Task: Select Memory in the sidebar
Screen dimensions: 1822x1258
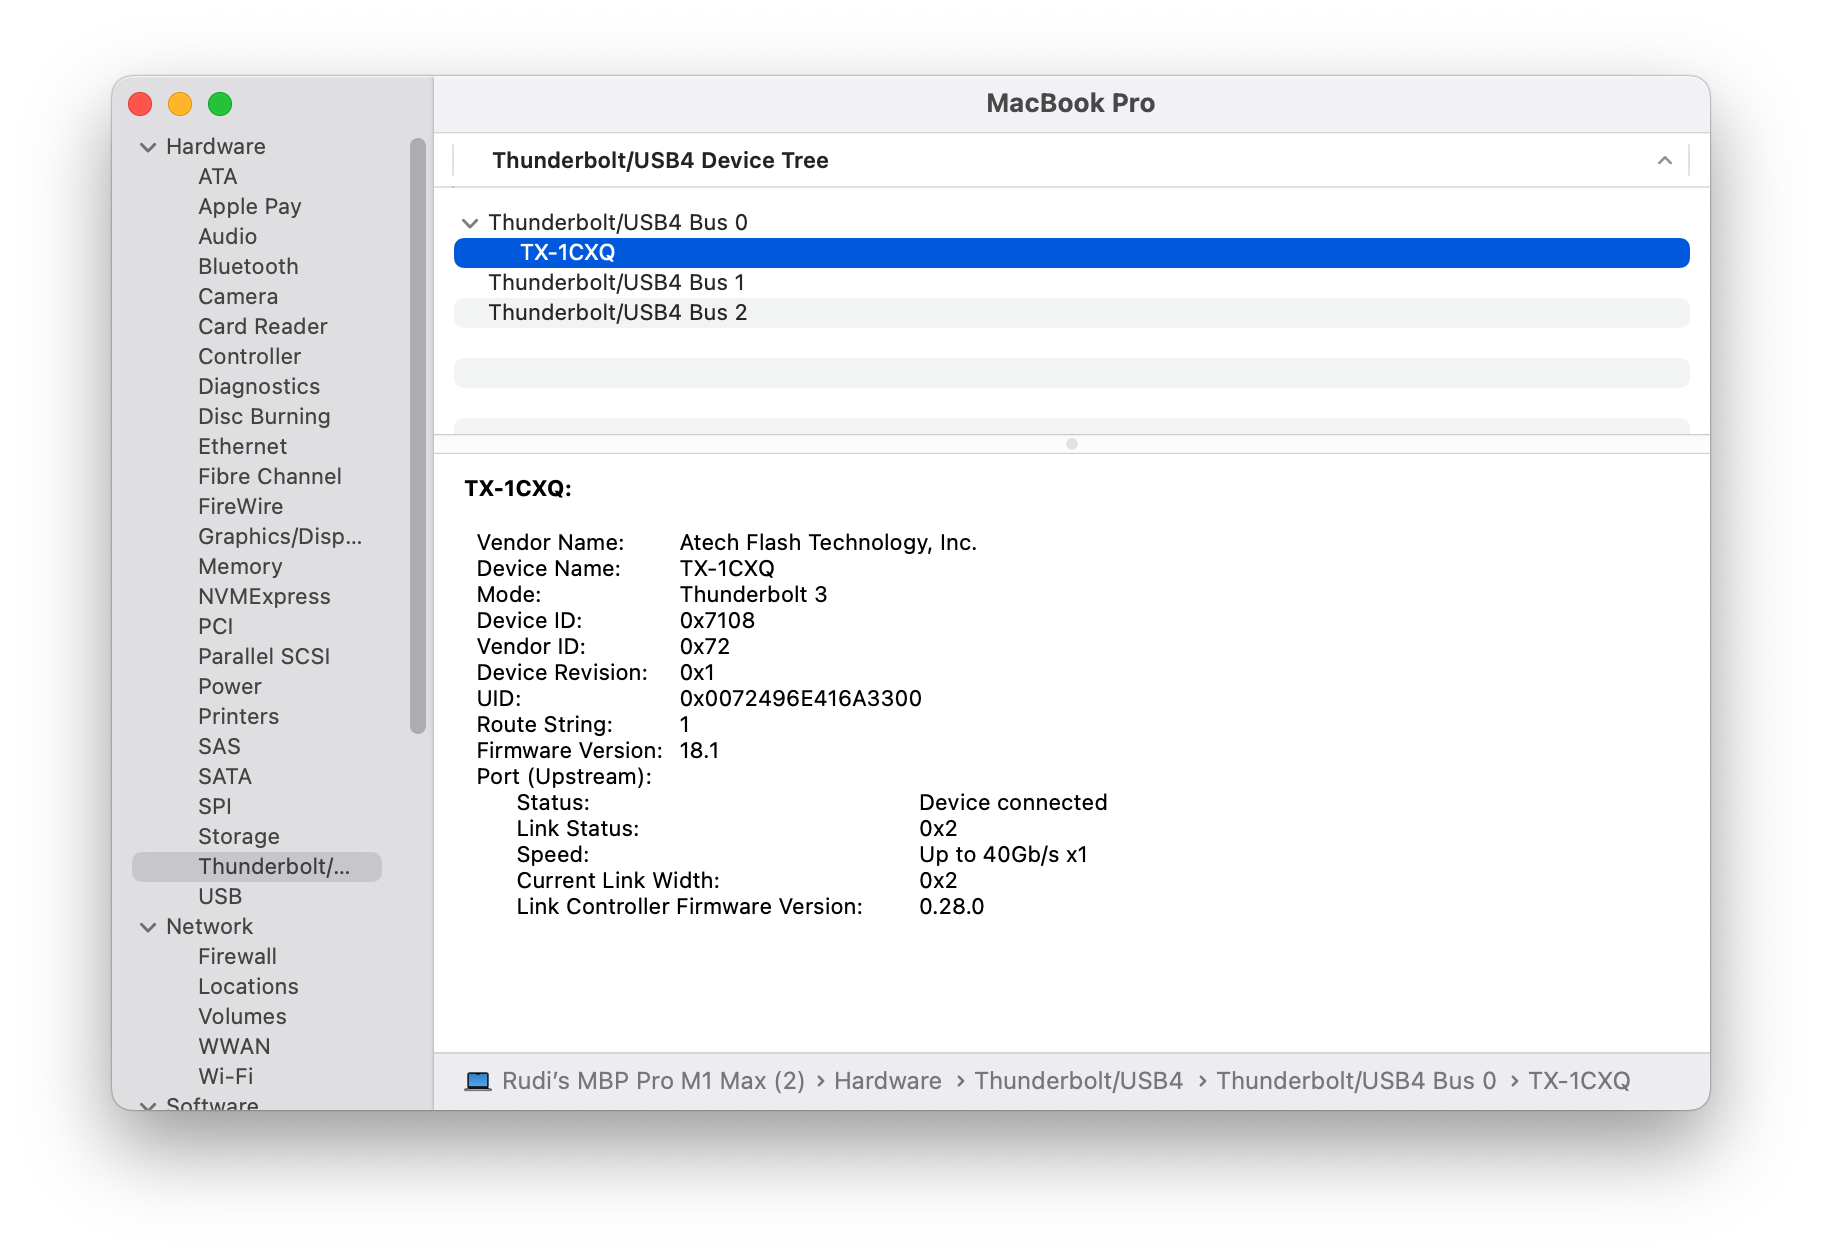Action: 240,567
